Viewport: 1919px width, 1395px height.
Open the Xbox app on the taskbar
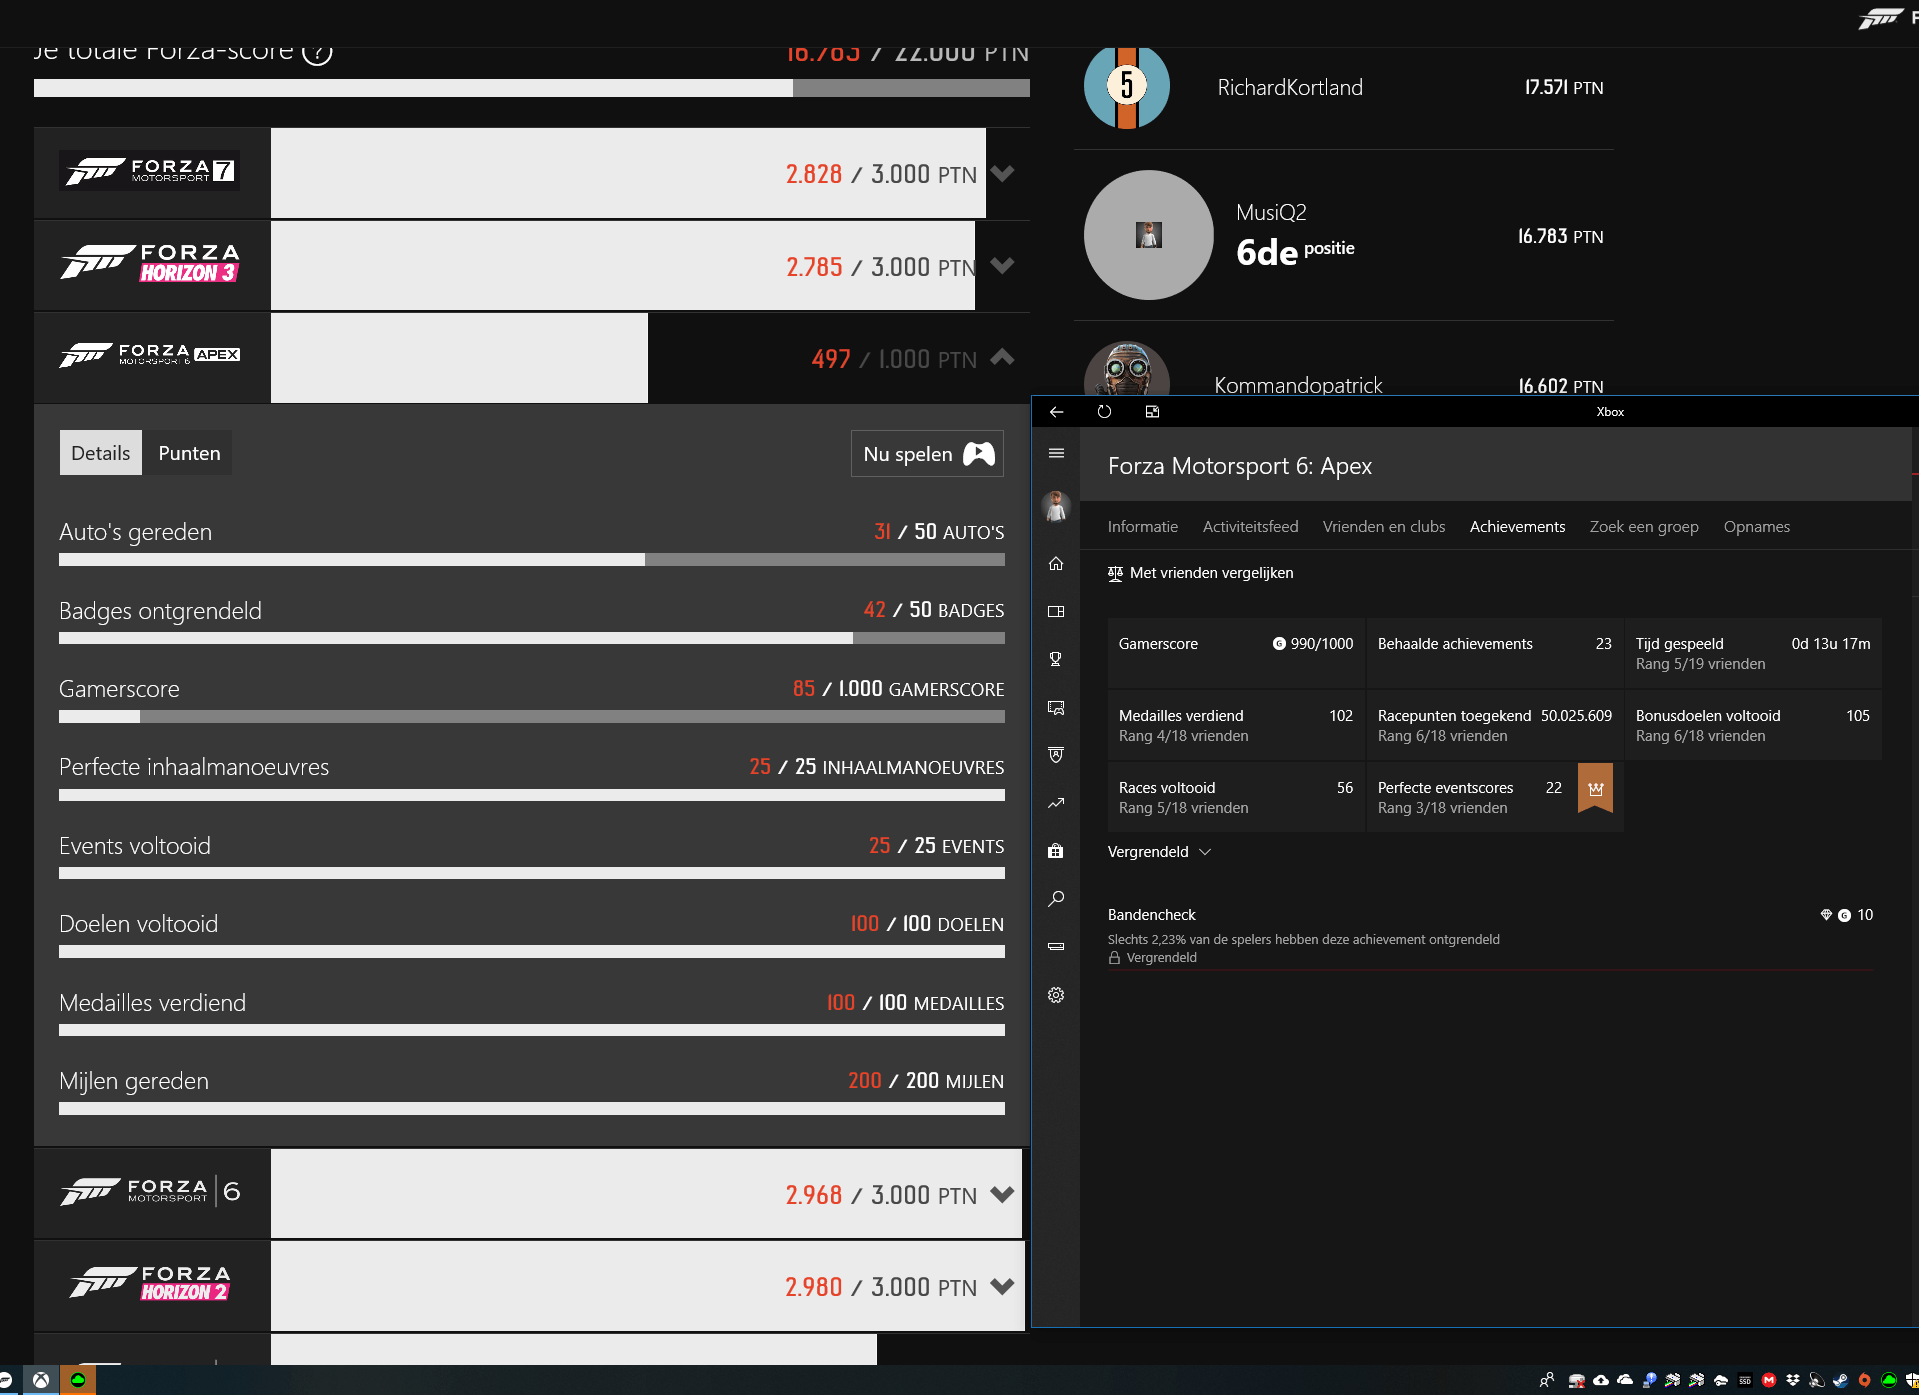[41, 1380]
